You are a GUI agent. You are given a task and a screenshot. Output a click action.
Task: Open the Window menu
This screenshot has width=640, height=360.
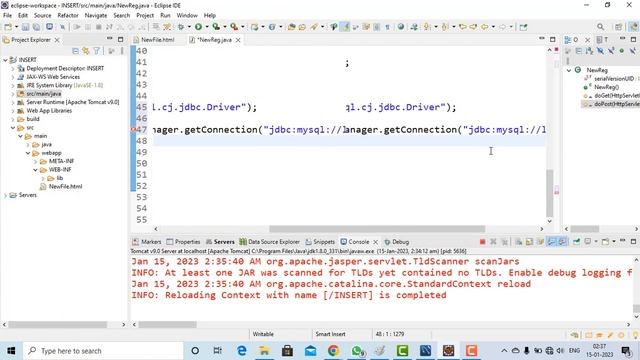coord(187,15)
